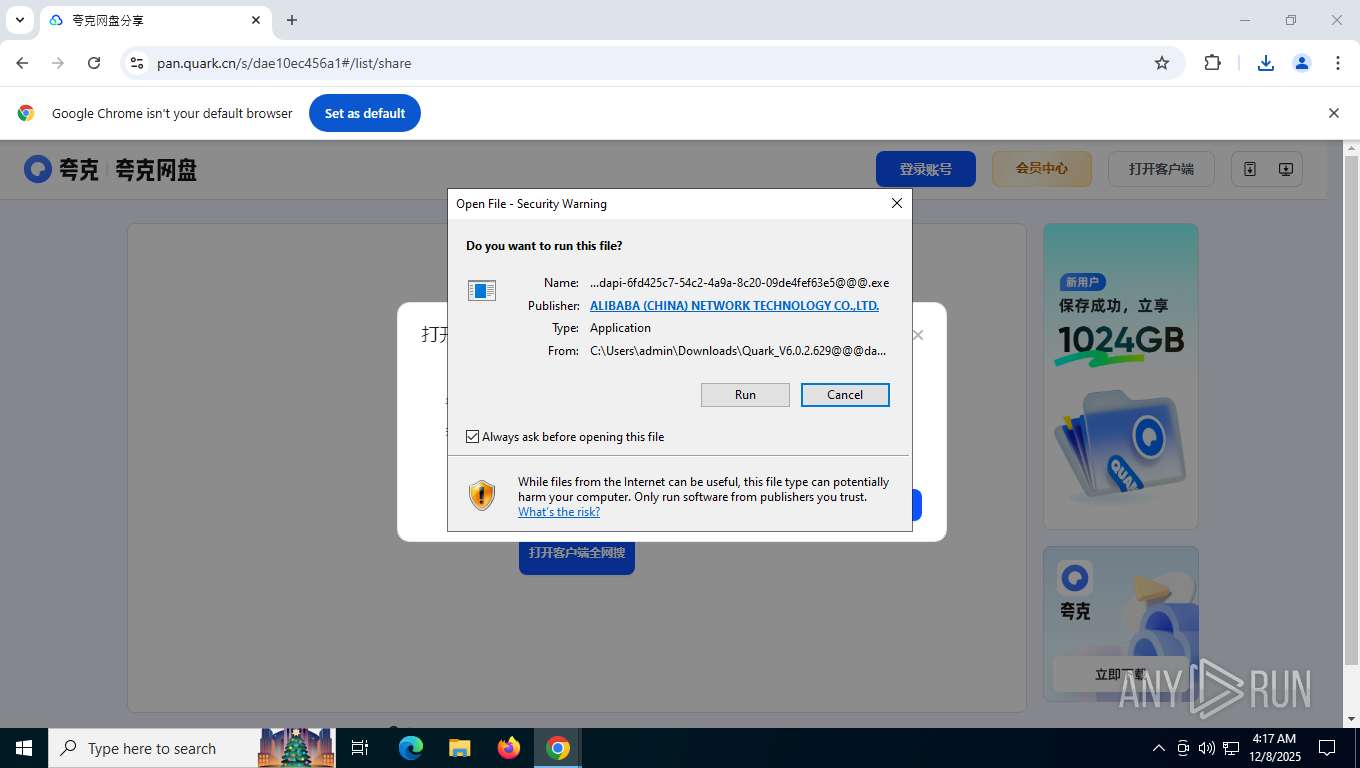
Task: Launch Microsoft Edge from taskbar
Action: 411,748
